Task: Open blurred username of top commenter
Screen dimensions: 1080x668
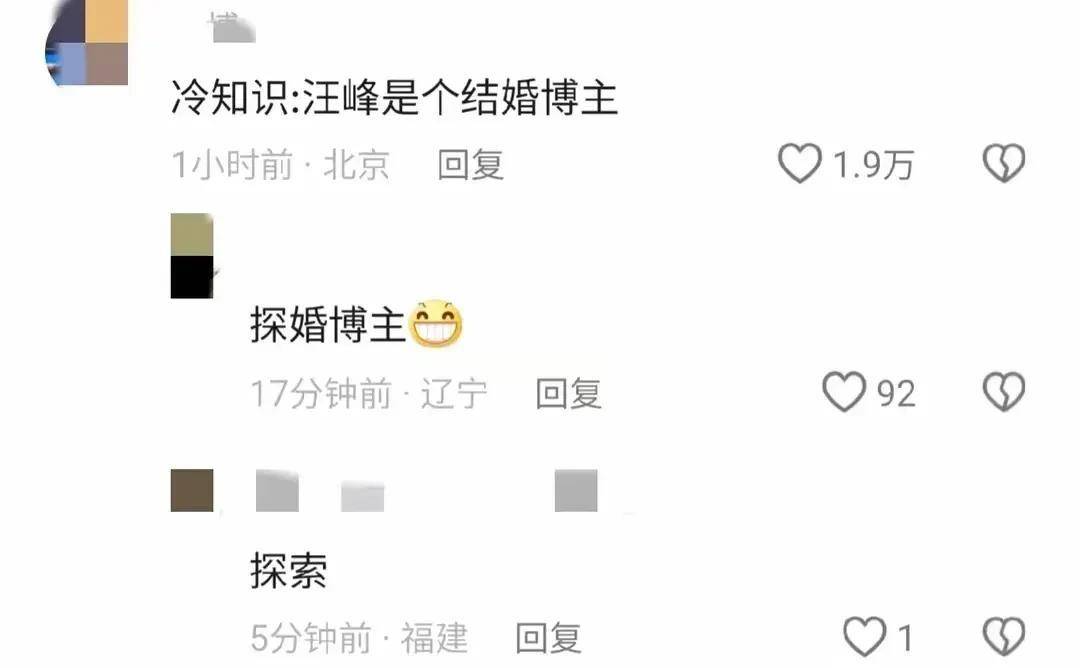Action: pyautogui.click(x=233, y=29)
